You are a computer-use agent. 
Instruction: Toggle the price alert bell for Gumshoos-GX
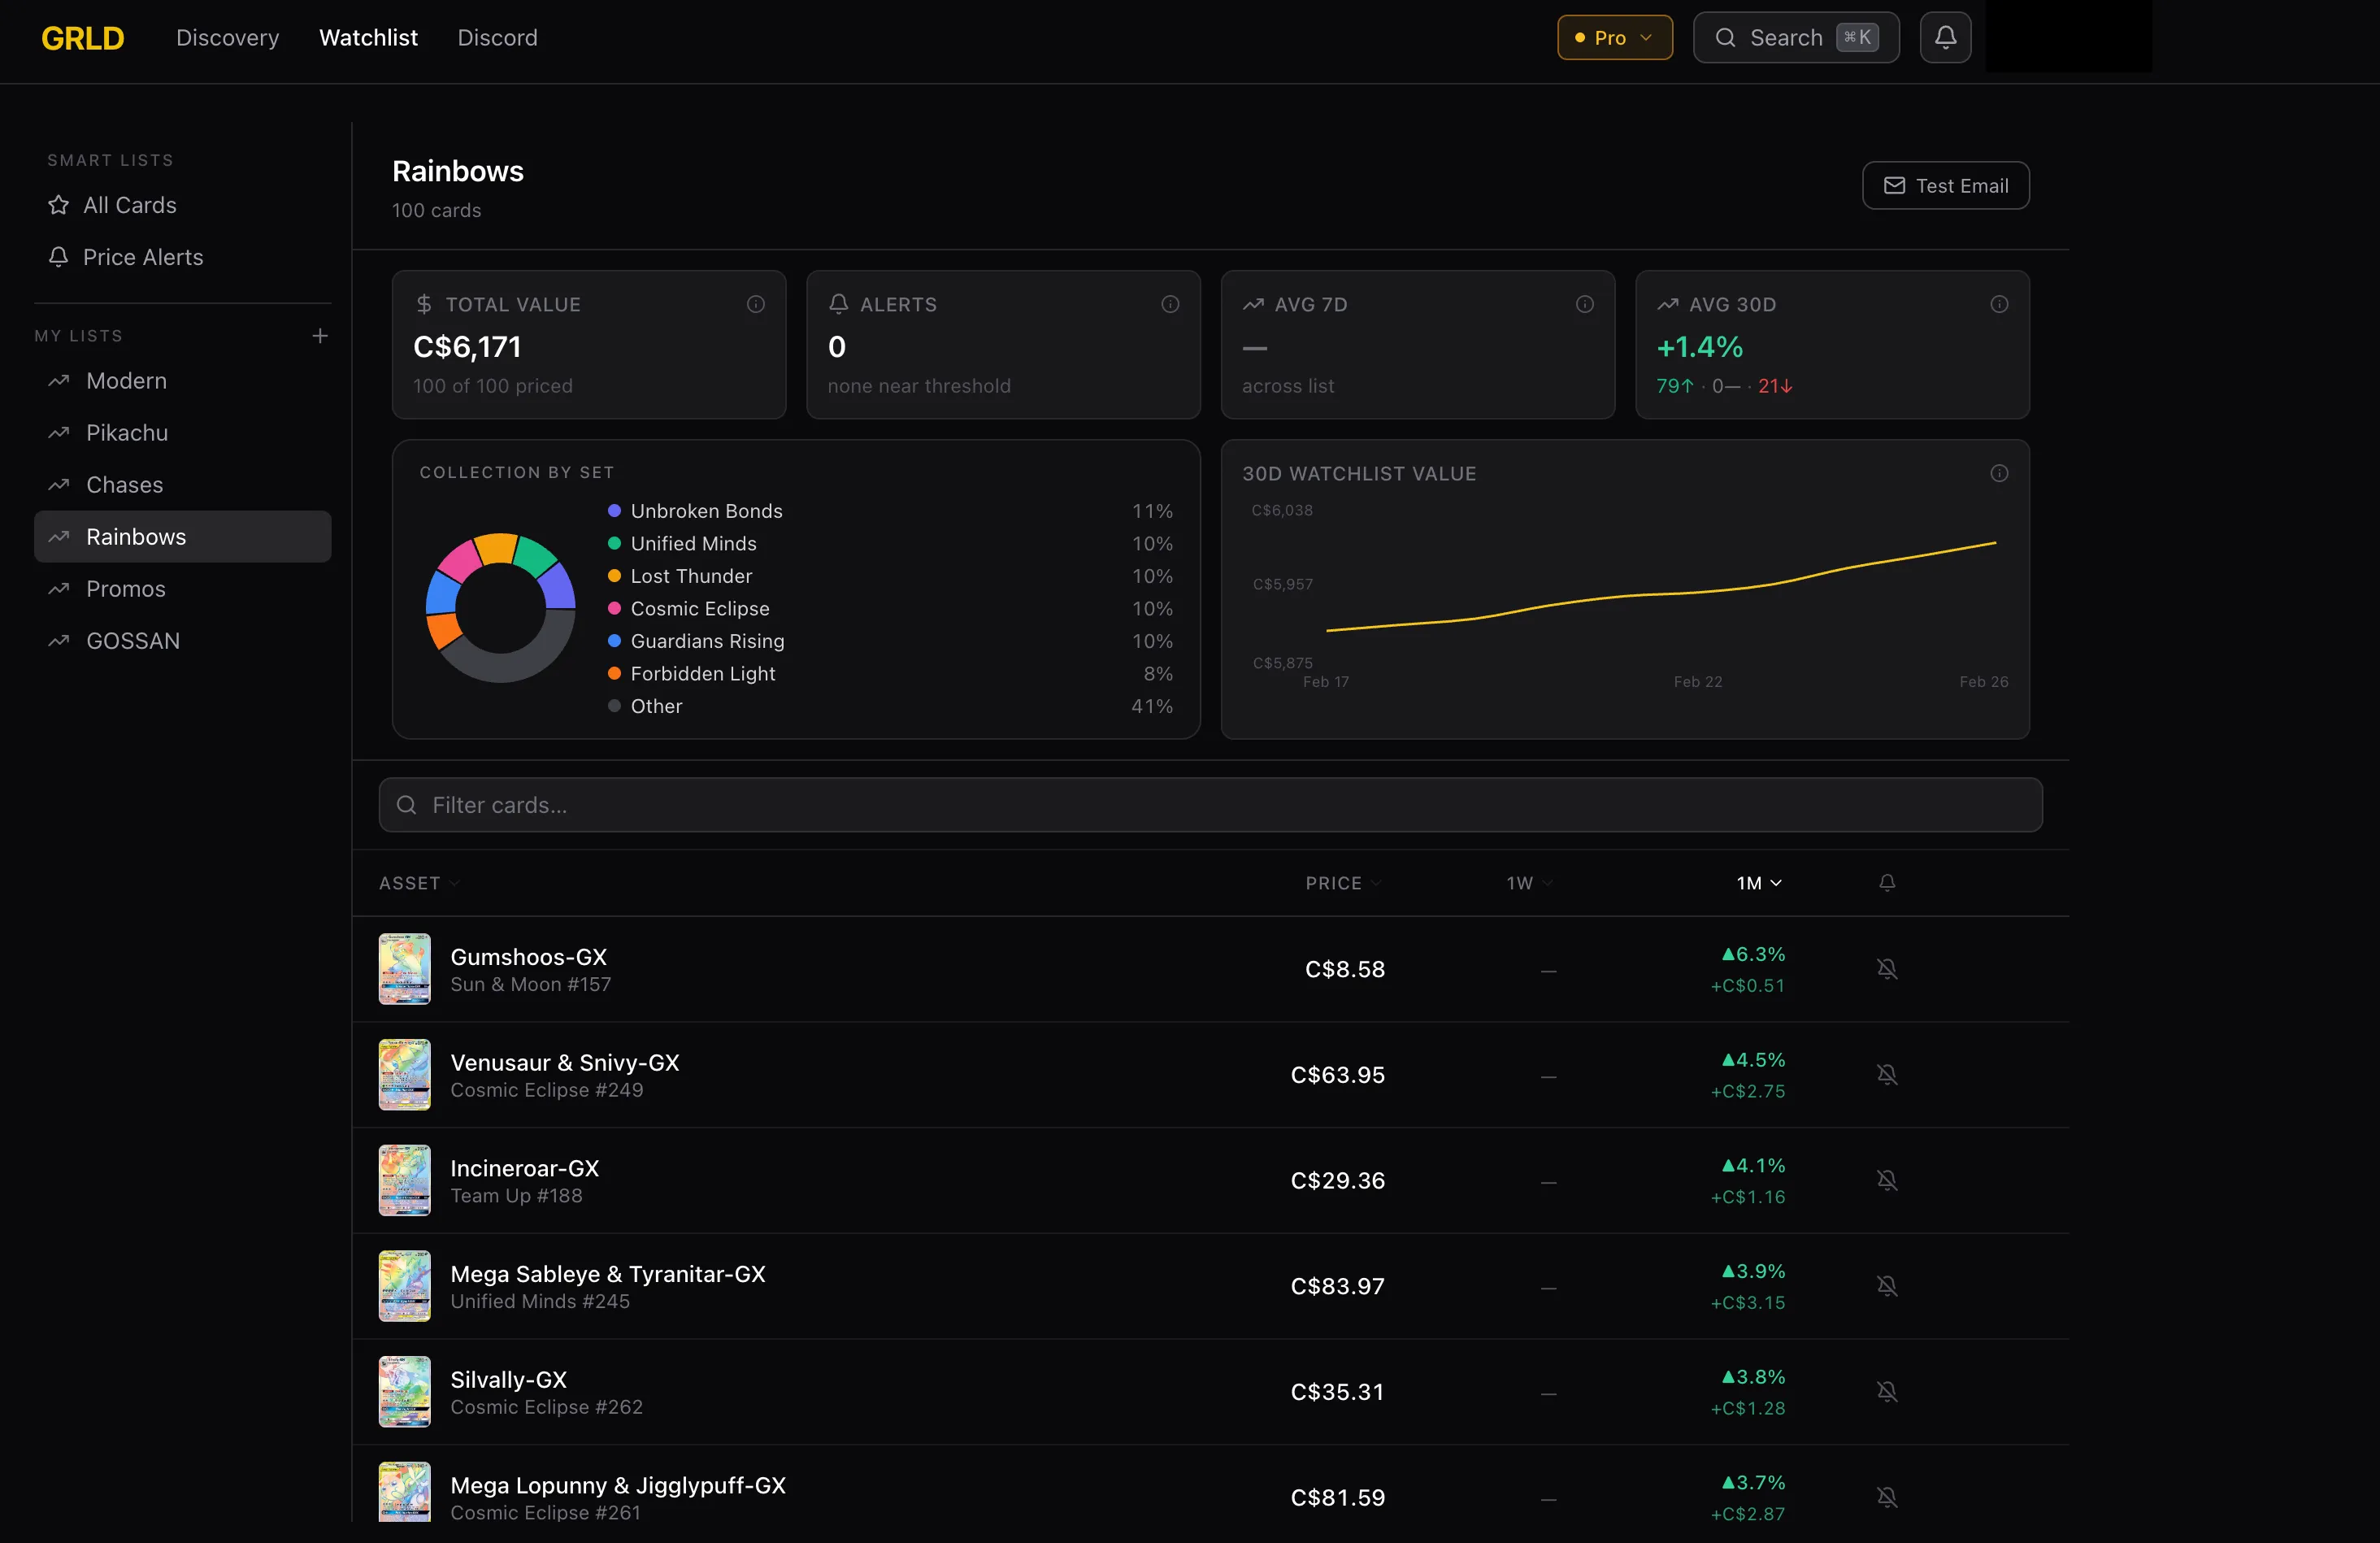1887,968
